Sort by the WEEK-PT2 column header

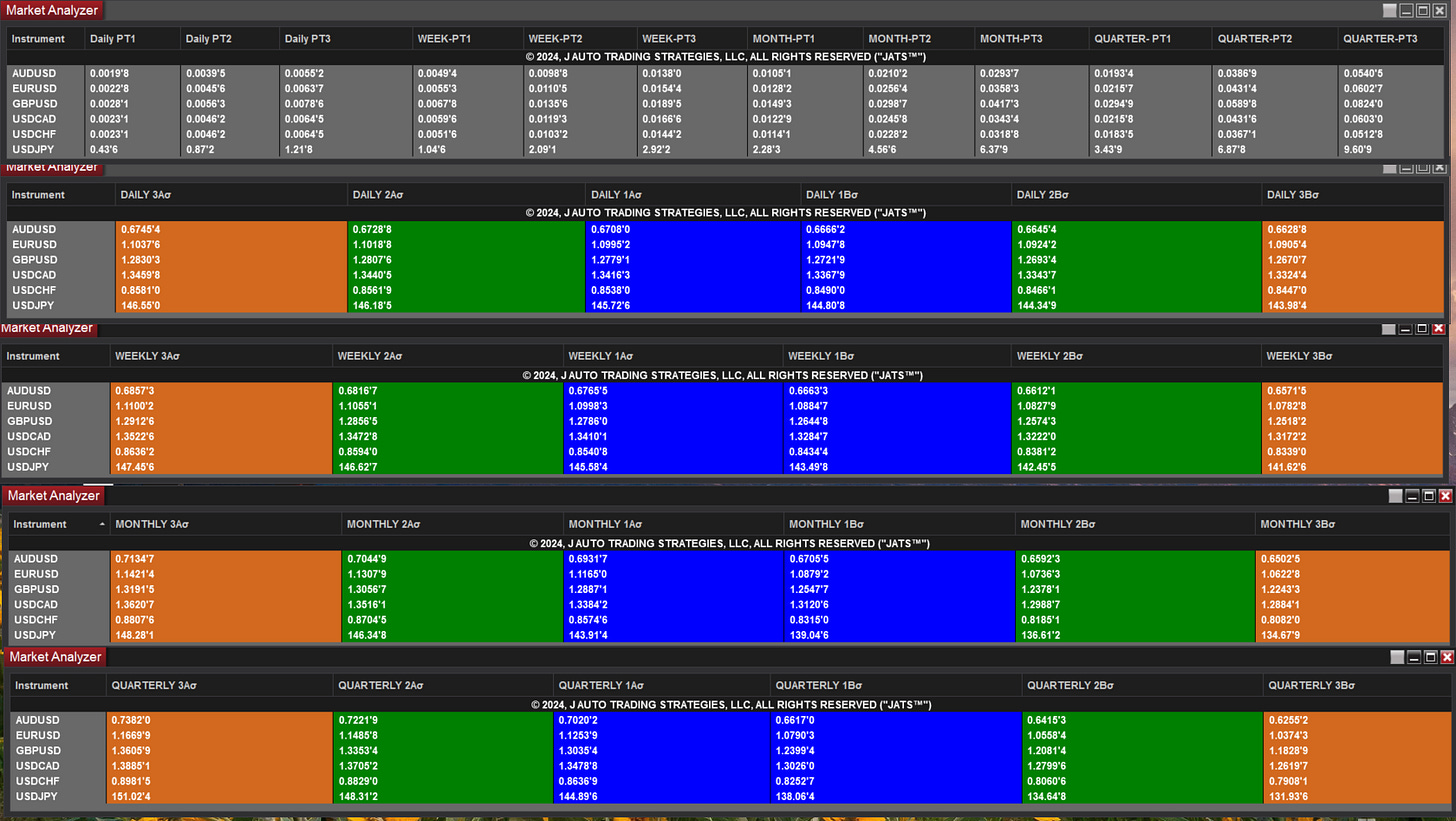[x=580, y=39]
